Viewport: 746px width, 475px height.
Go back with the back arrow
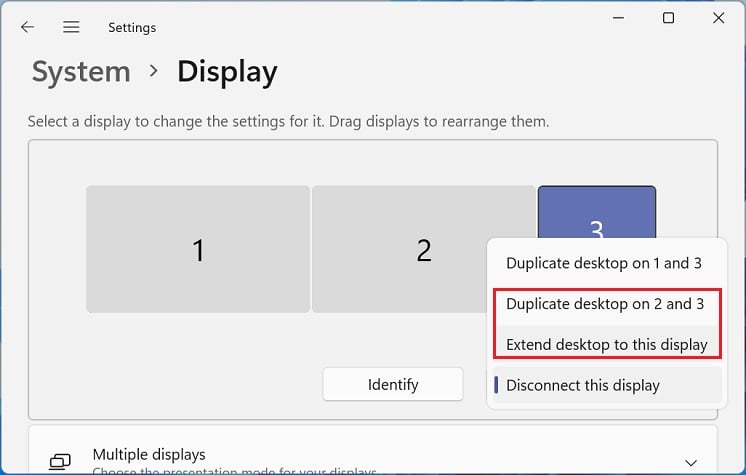(x=28, y=27)
